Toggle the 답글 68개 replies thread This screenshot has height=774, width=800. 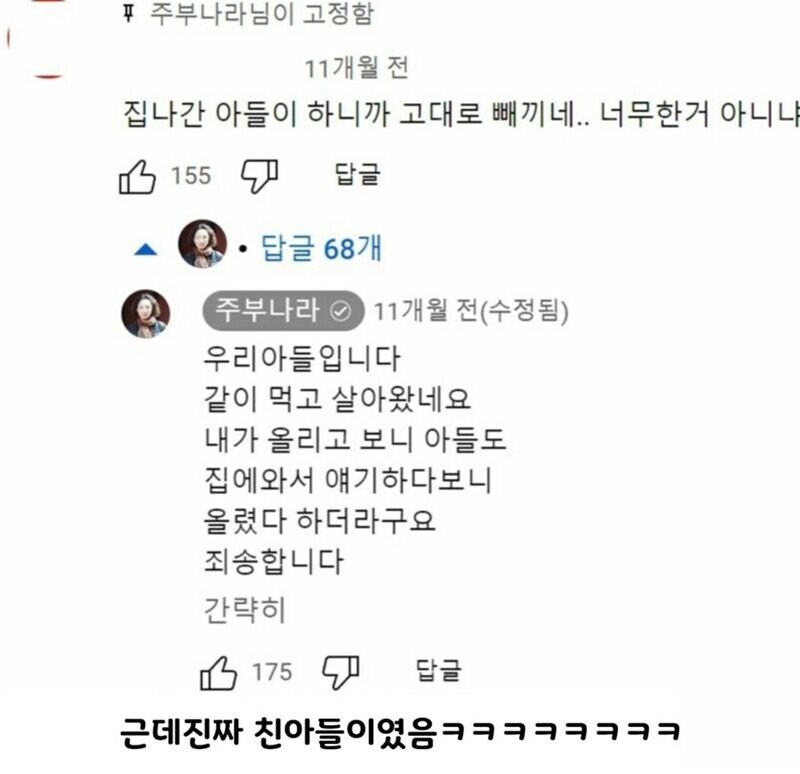pos(321,248)
